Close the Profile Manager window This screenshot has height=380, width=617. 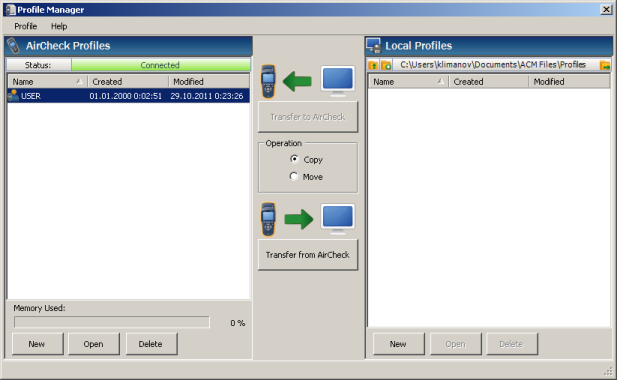[x=606, y=9]
